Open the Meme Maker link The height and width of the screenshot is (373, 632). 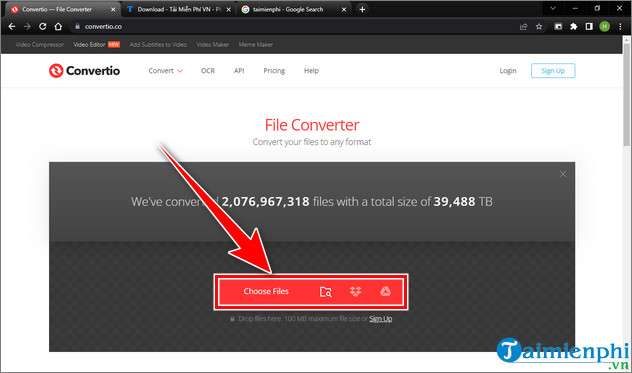coord(256,44)
